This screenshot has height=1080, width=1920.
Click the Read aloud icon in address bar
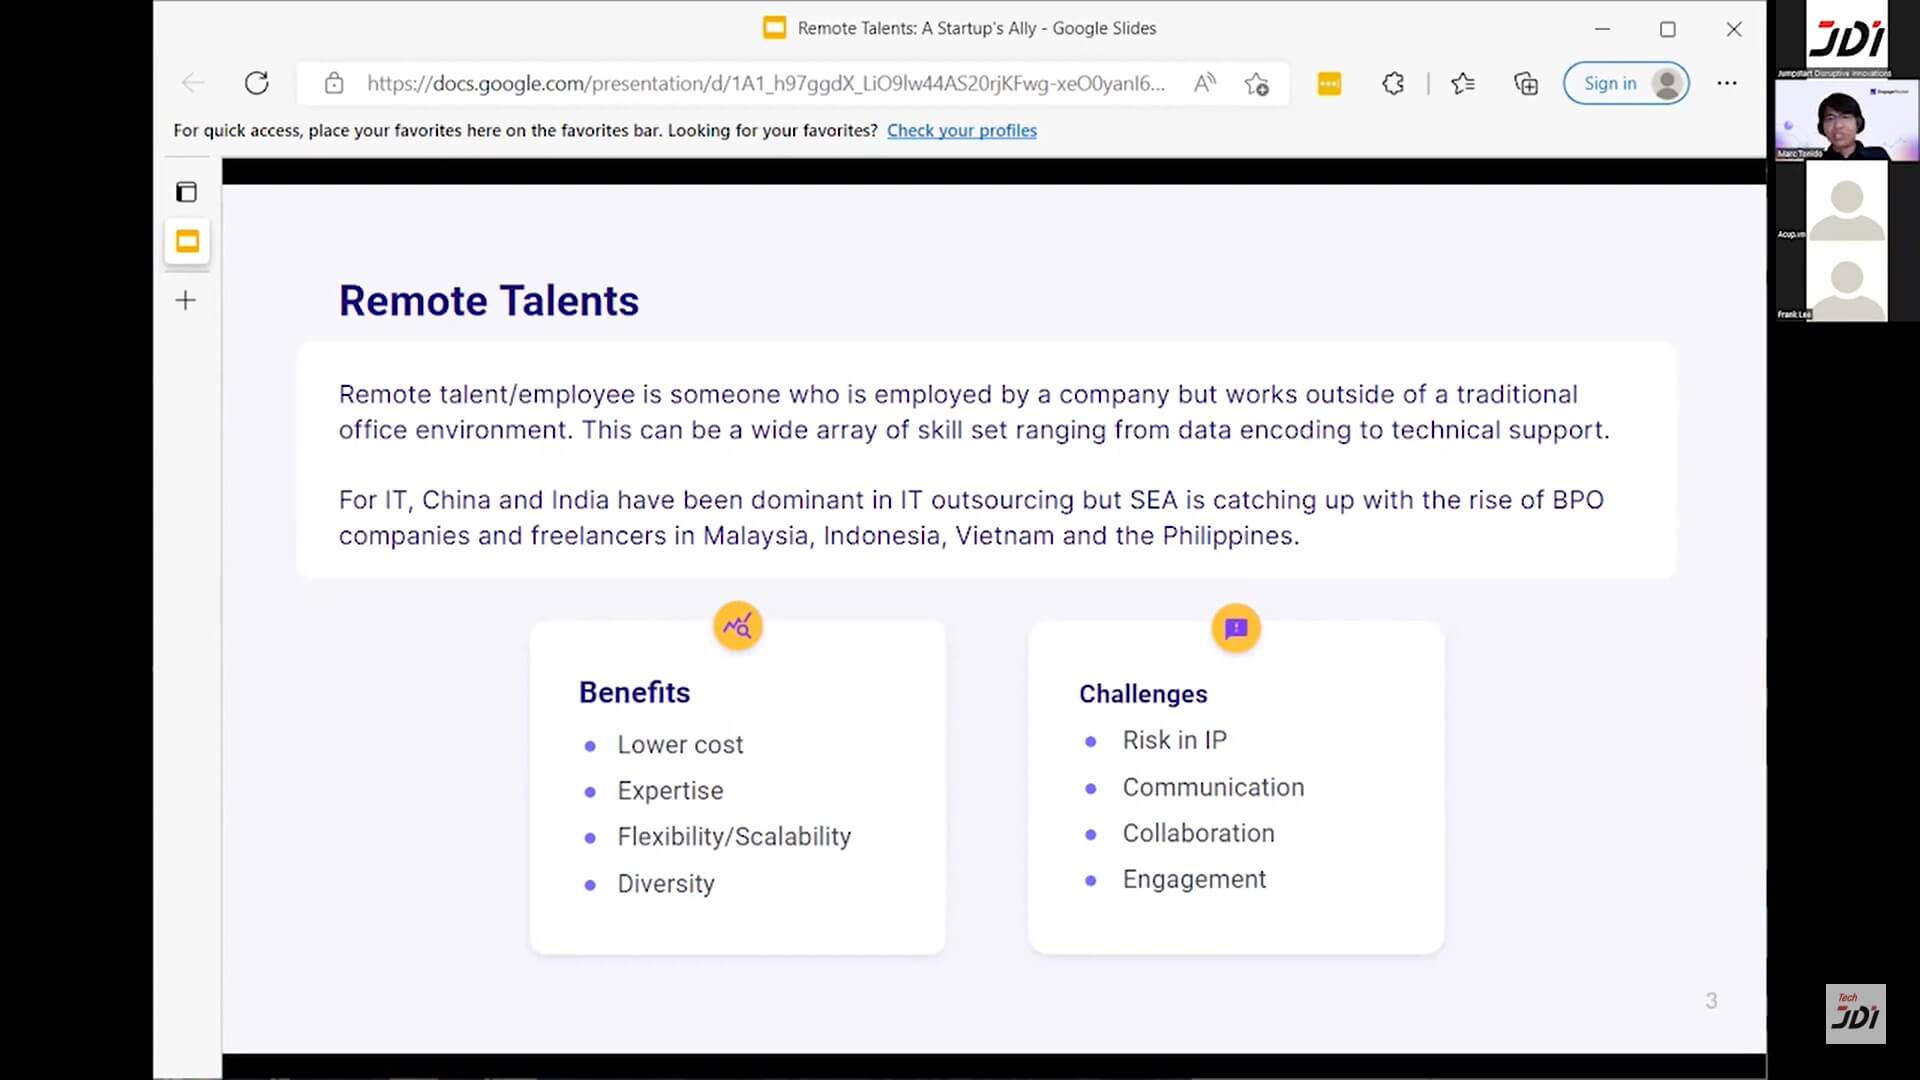(1204, 83)
